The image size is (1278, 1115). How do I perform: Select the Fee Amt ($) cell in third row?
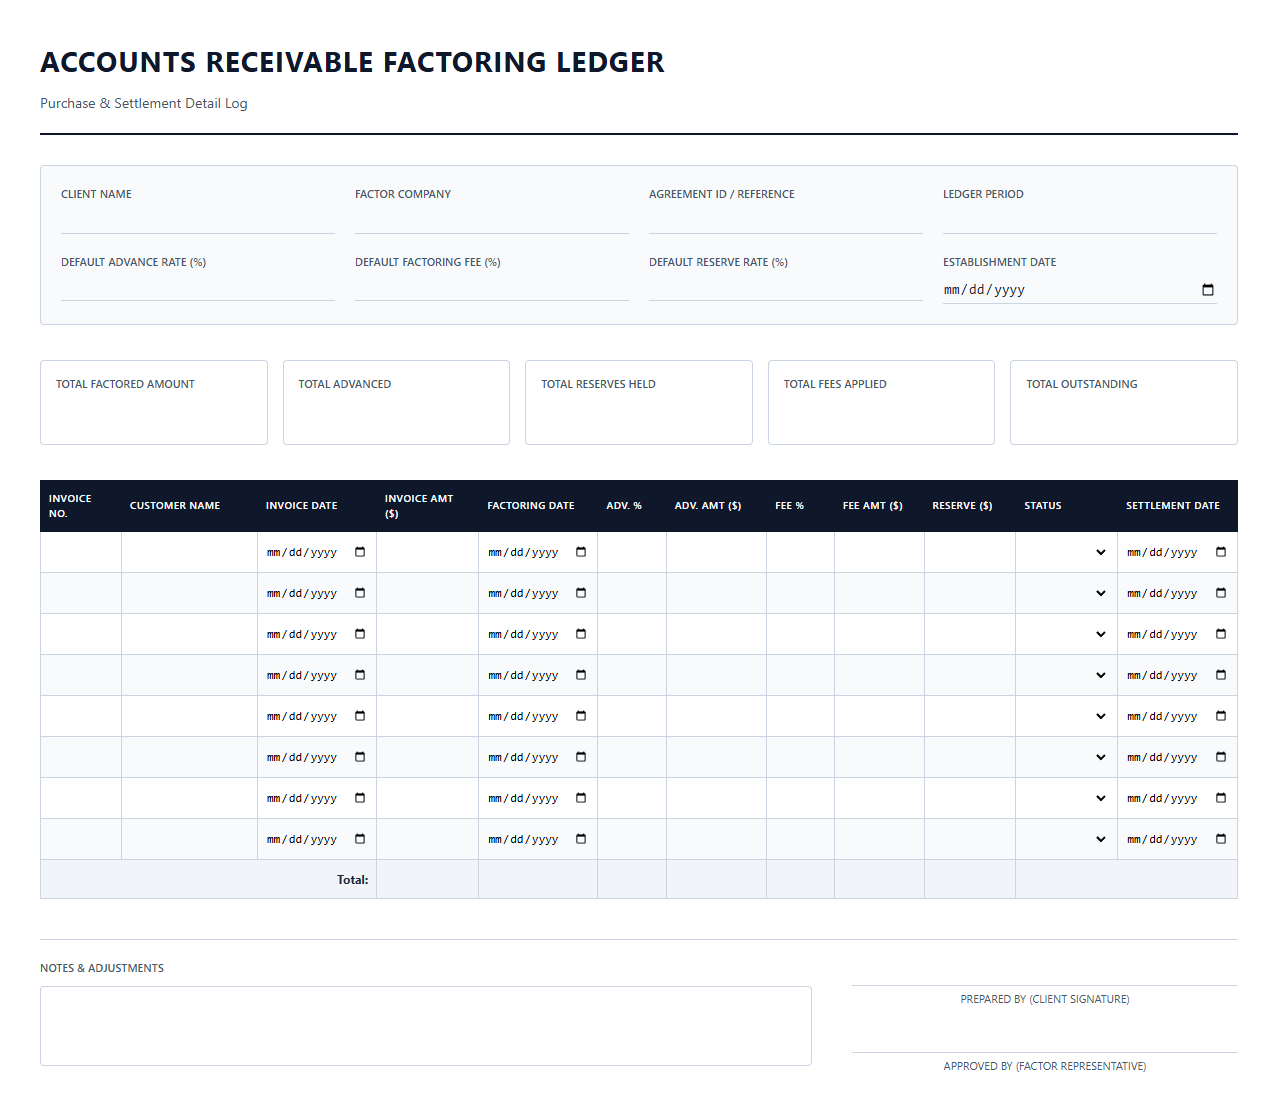pyautogui.click(x=879, y=634)
